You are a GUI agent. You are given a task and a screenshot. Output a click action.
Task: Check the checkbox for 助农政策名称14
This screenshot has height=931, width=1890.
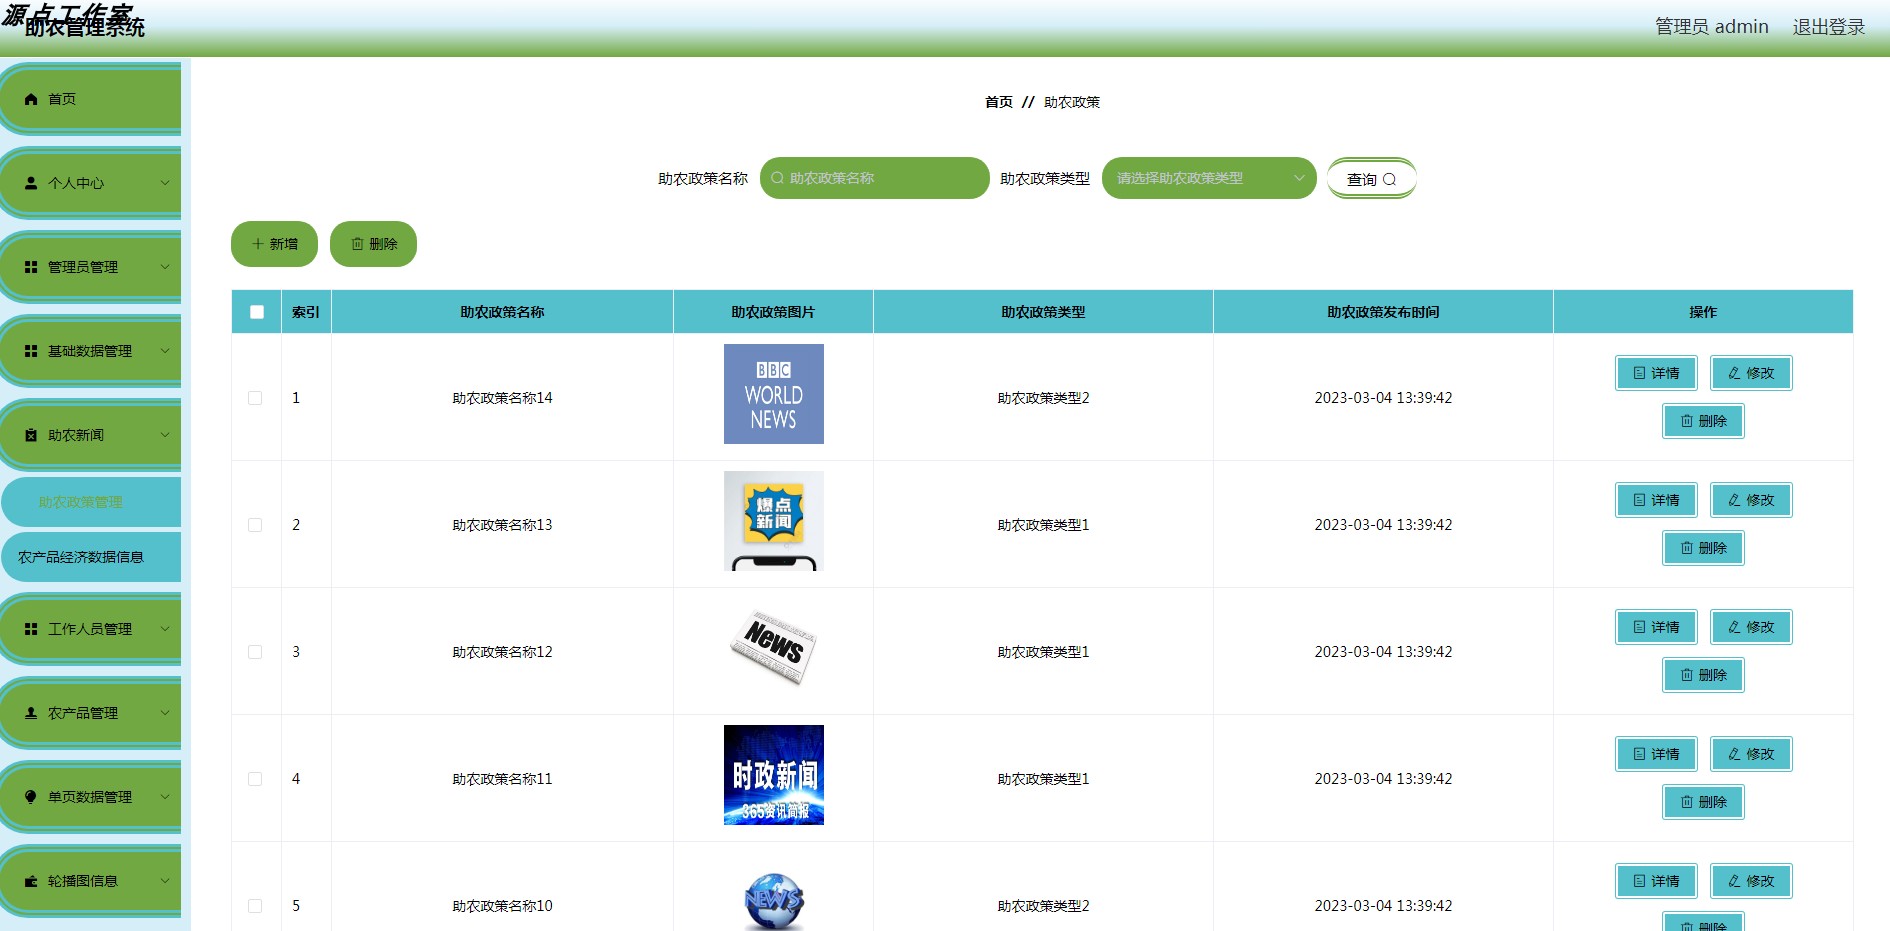255,397
